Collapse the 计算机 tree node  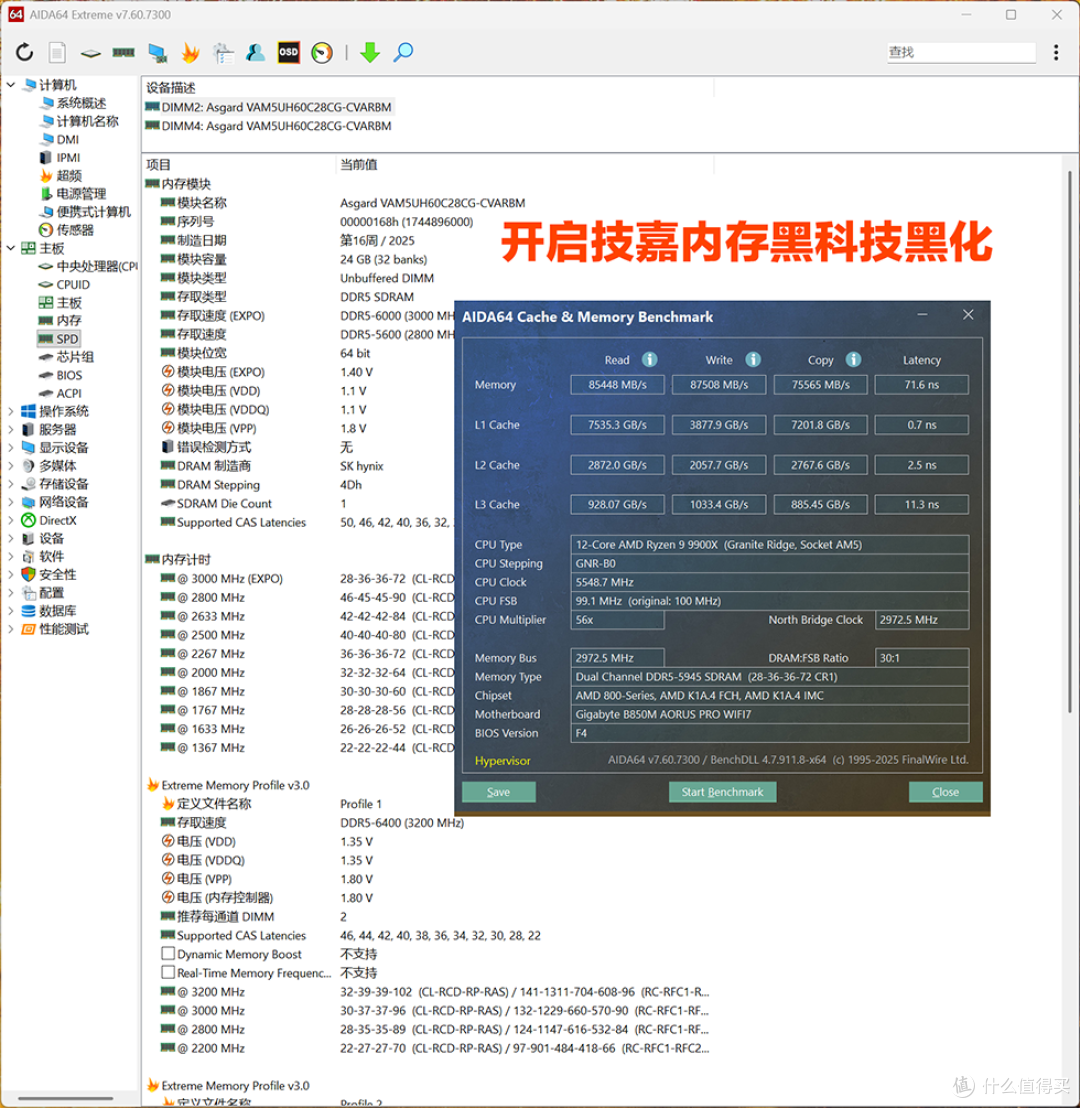(11, 85)
